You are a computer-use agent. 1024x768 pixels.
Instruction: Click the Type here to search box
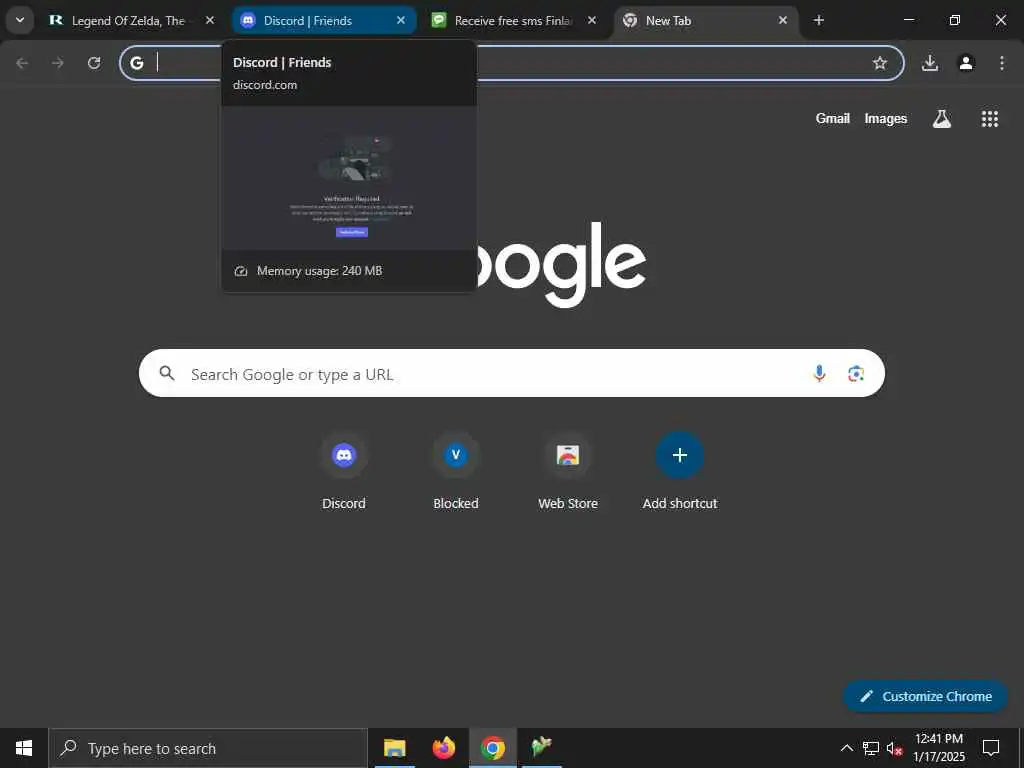[208, 748]
